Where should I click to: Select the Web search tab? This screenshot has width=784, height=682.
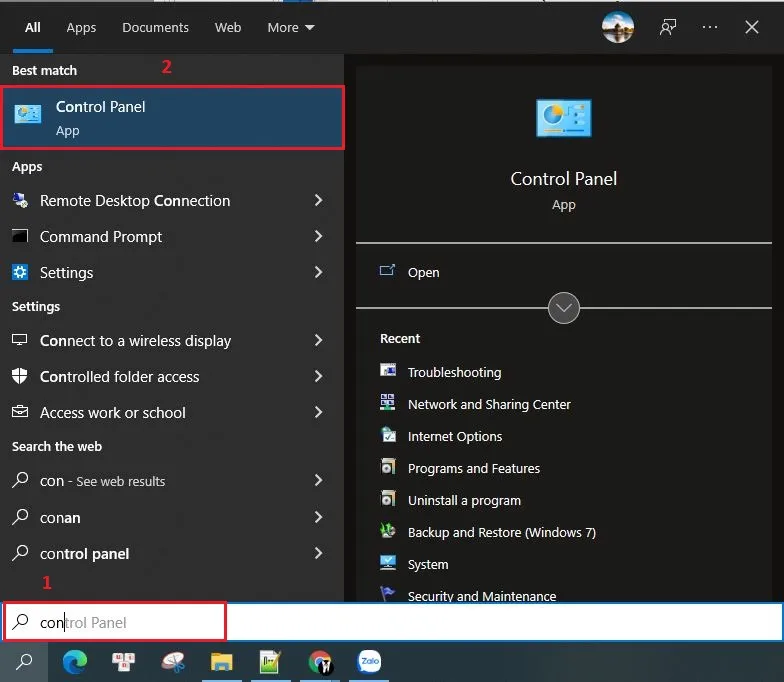(228, 27)
